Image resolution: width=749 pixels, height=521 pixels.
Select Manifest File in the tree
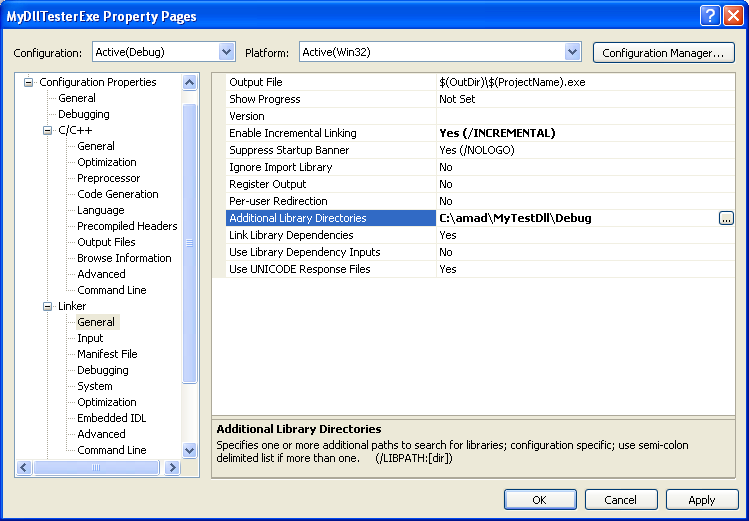click(x=107, y=354)
